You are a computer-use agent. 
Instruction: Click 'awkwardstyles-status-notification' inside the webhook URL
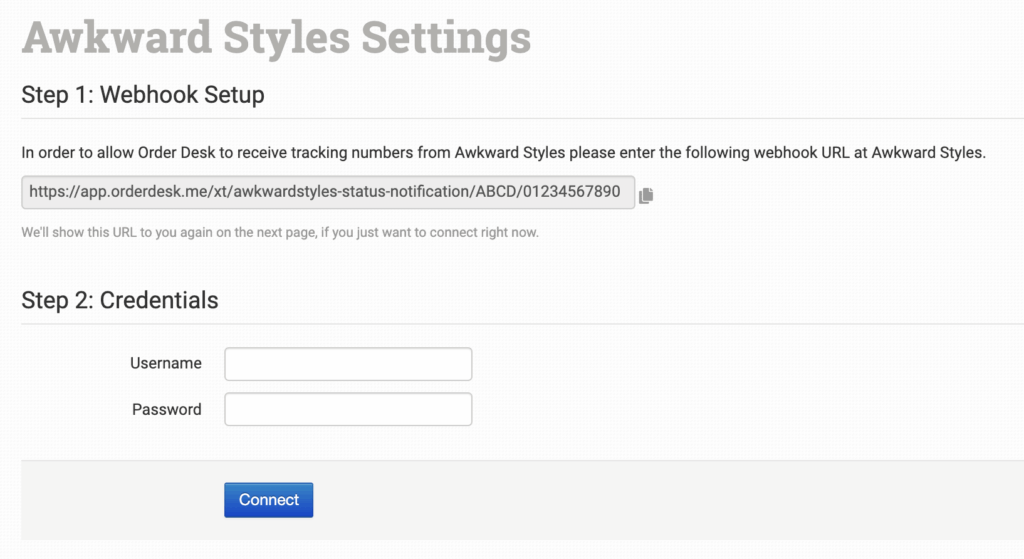369,192
